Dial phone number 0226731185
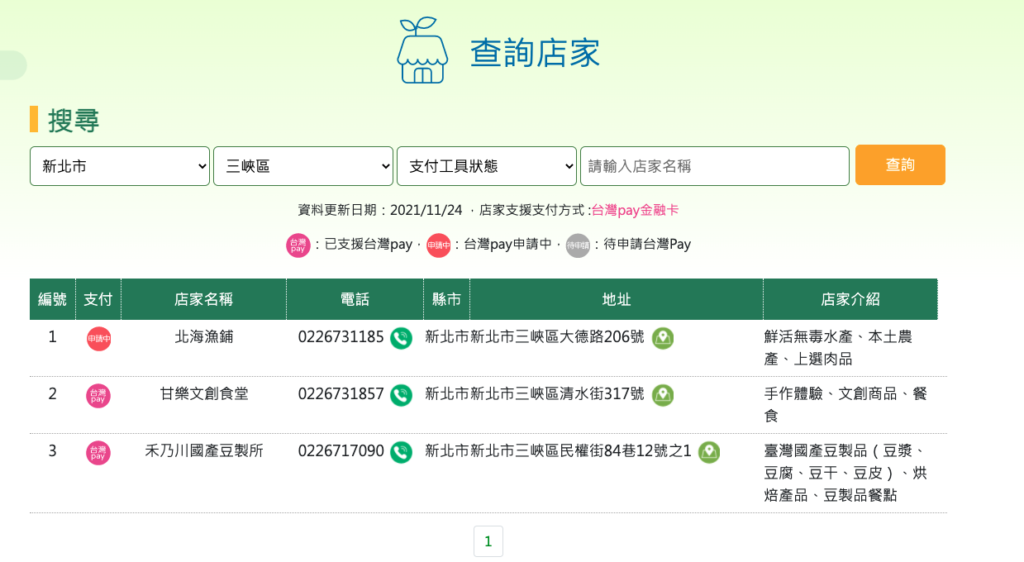Image resolution: width=1024 pixels, height=562 pixels. pyautogui.click(x=341, y=338)
